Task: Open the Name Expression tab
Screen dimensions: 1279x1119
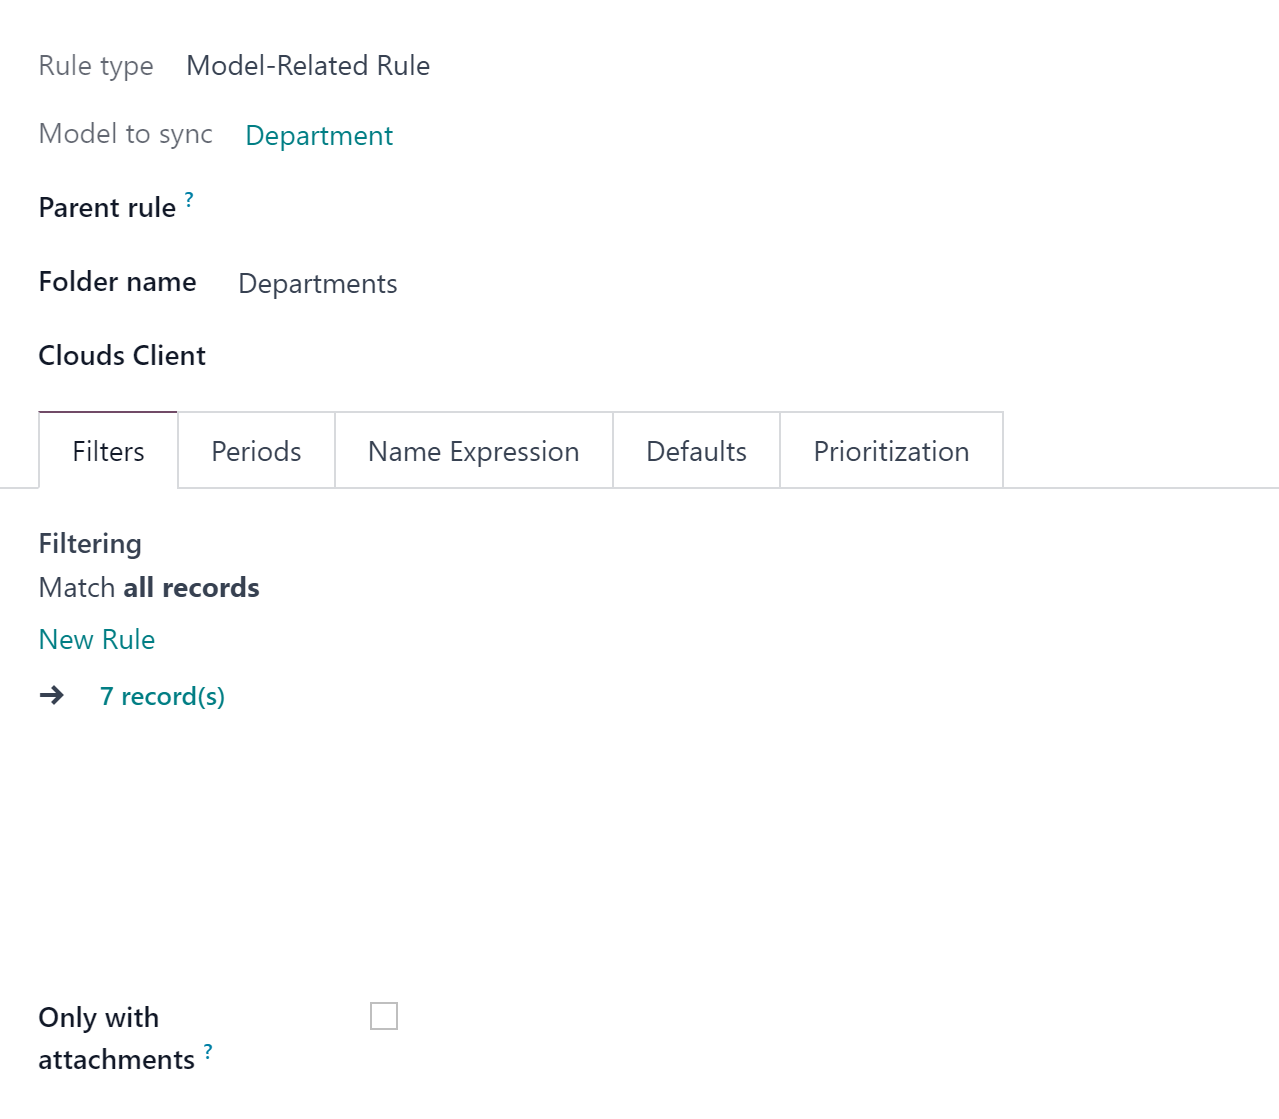Action: (x=474, y=451)
